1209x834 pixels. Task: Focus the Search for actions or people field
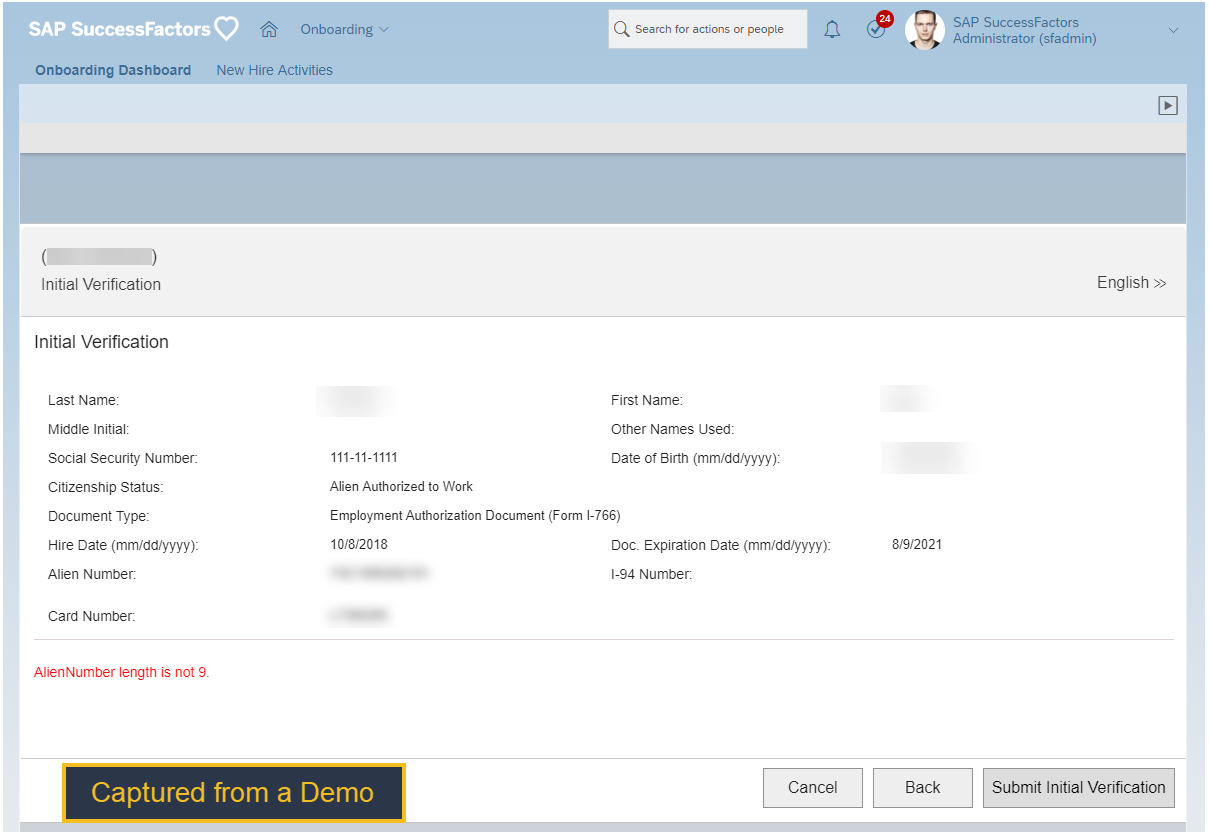tap(708, 29)
